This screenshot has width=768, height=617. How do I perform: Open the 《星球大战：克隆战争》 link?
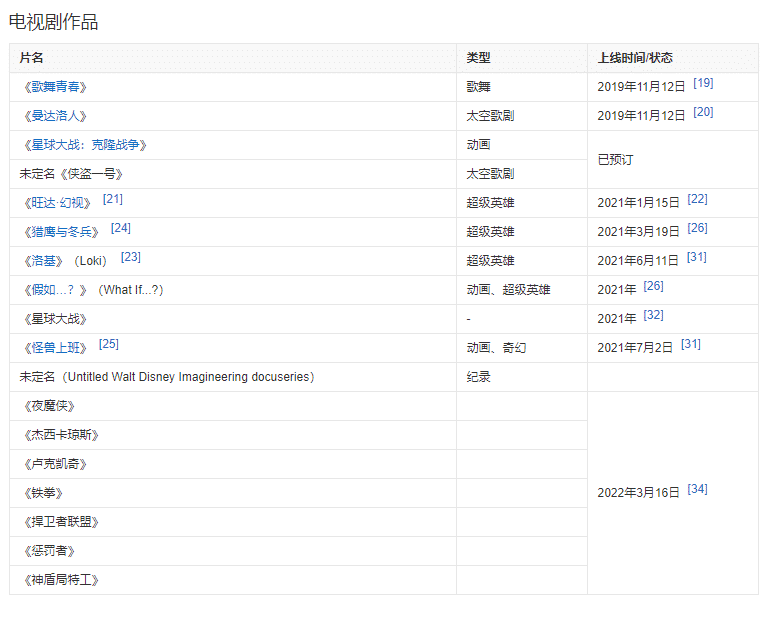click(x=85, y=145)
